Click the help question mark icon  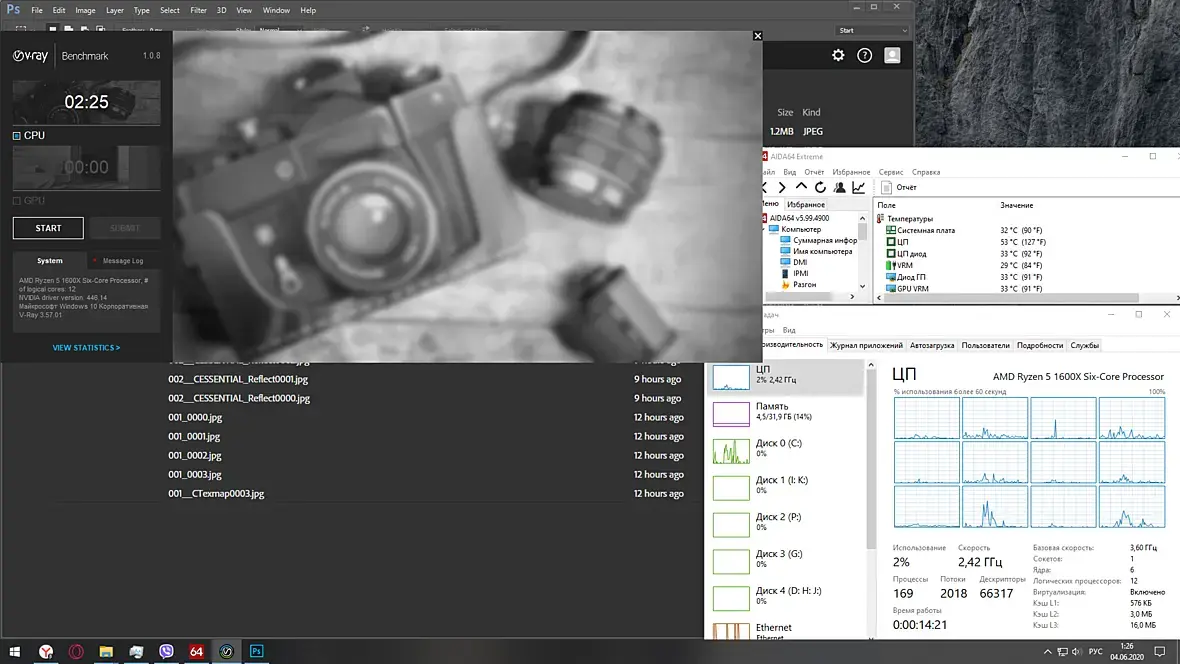pyautogui.click(x=865, y=56)
